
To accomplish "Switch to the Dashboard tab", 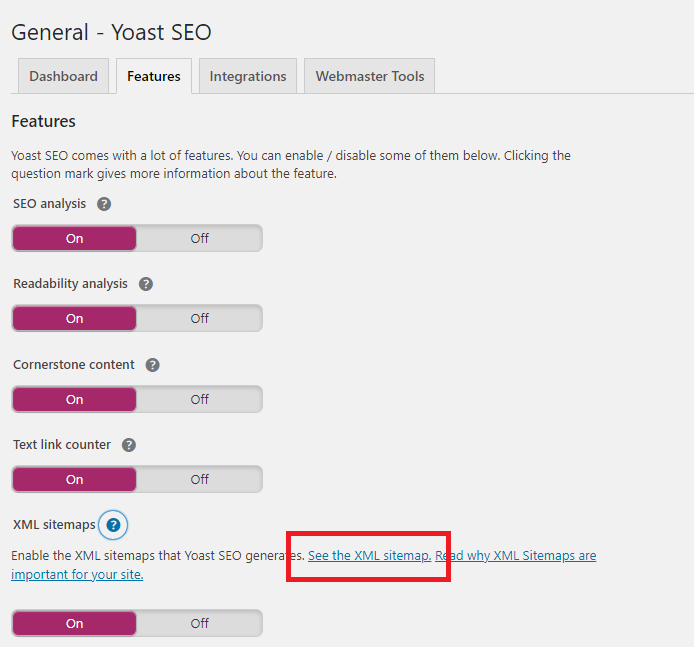I will click(63, 76).
